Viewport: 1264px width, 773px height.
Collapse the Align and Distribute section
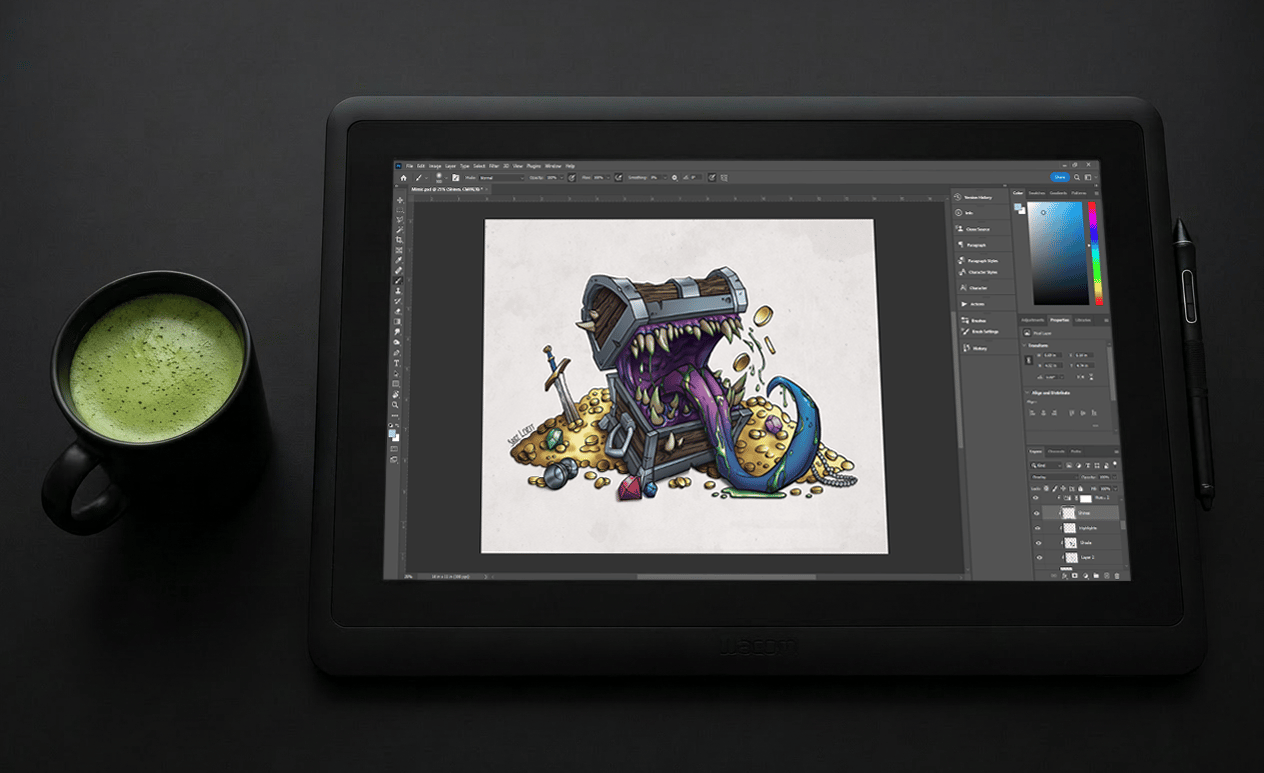pos(1027,393)
